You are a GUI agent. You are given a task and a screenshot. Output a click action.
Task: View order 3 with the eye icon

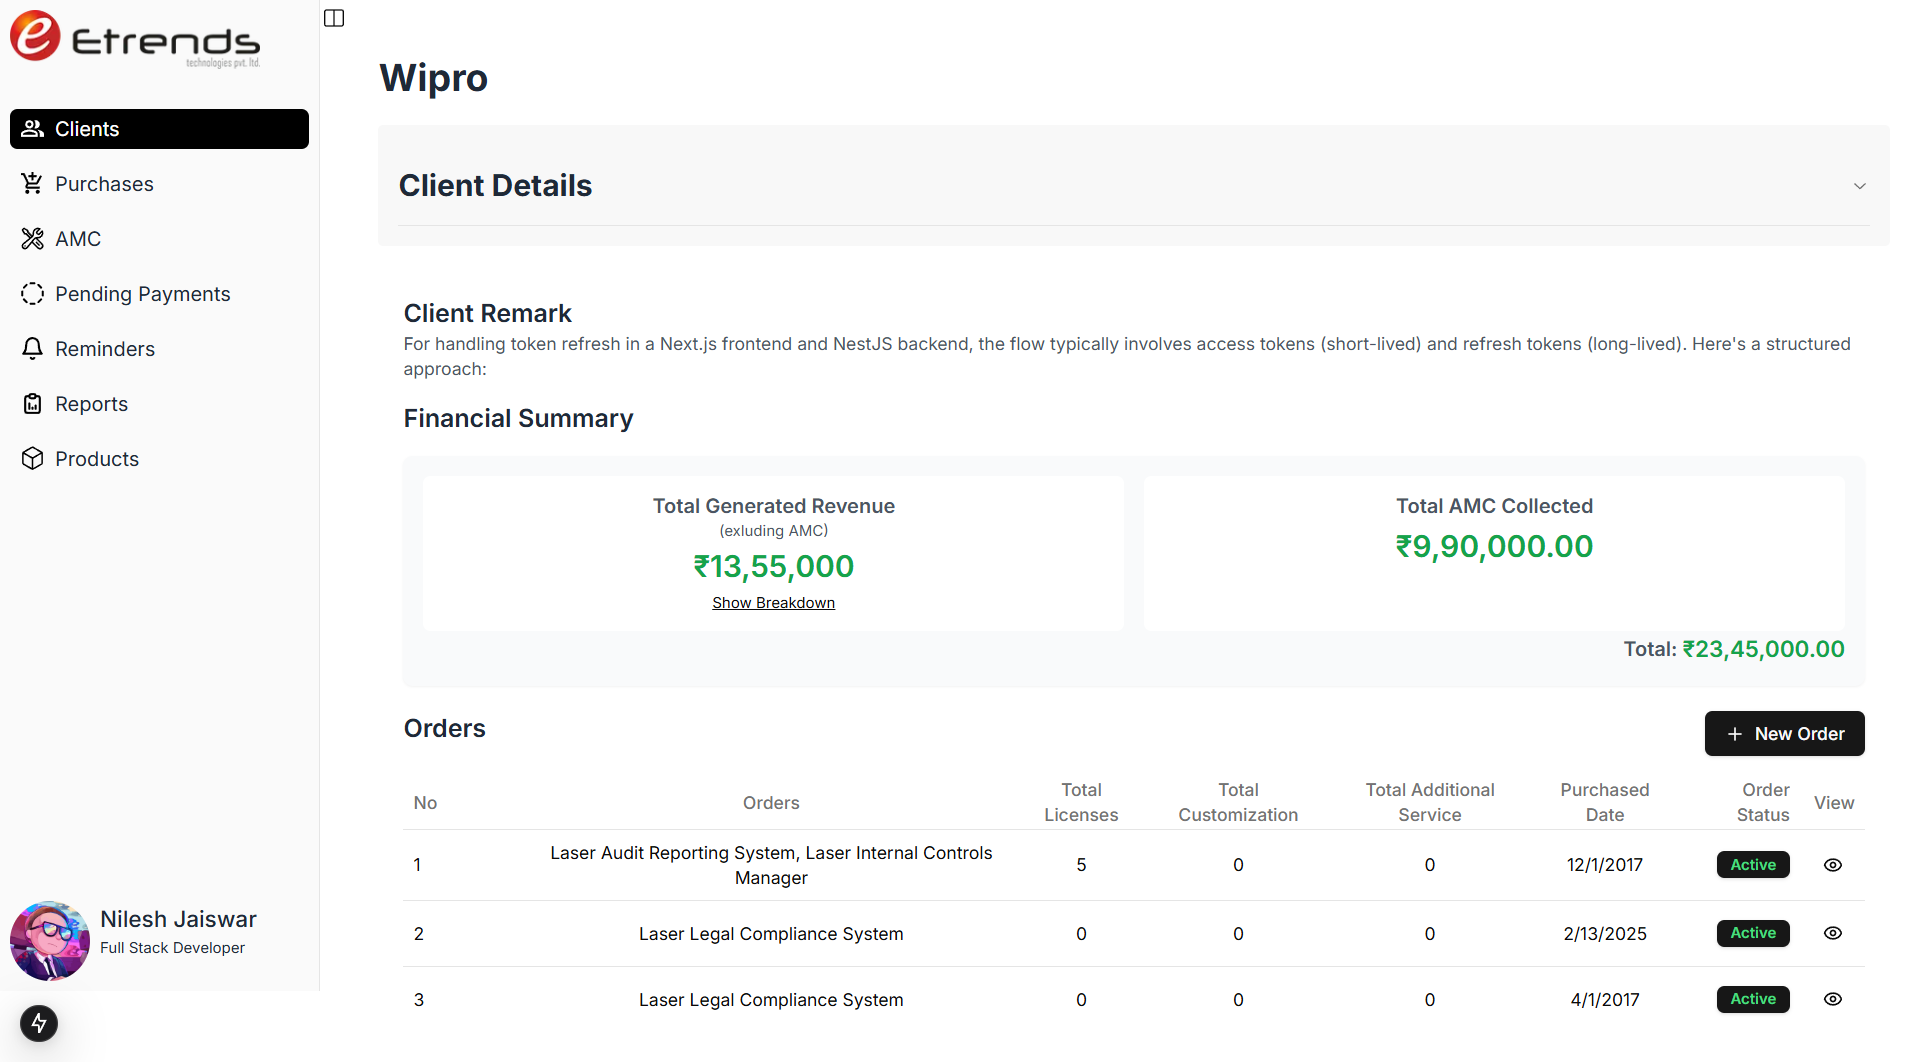(1833, 999)
